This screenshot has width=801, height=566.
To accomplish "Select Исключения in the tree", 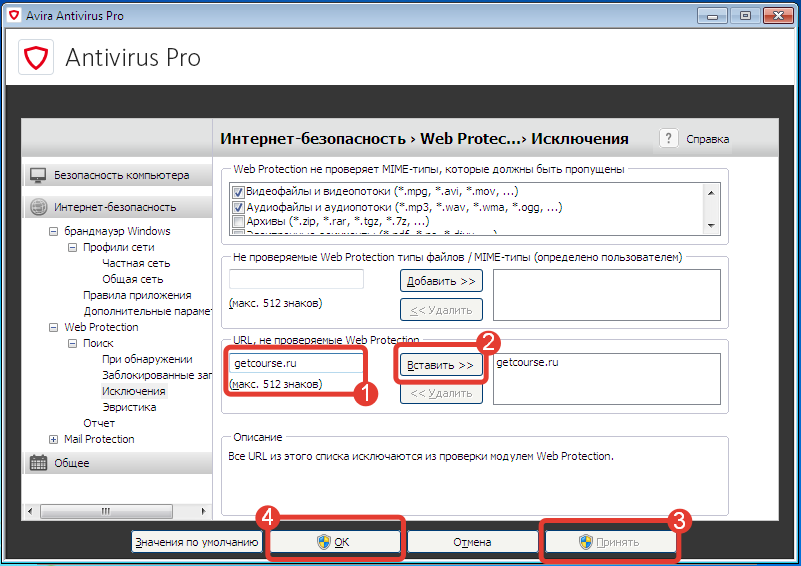I will [x=133, y=391].
